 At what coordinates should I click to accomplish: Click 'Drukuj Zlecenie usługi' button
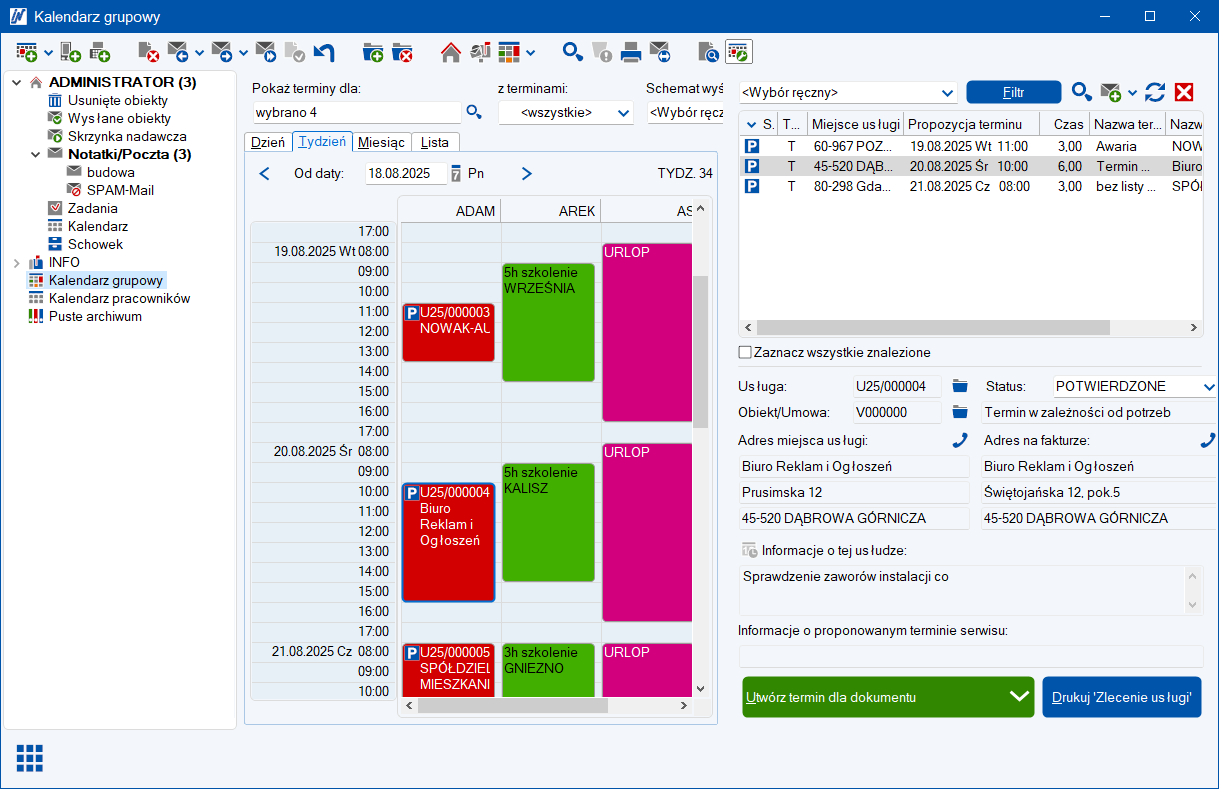[x=1121, y=697]
